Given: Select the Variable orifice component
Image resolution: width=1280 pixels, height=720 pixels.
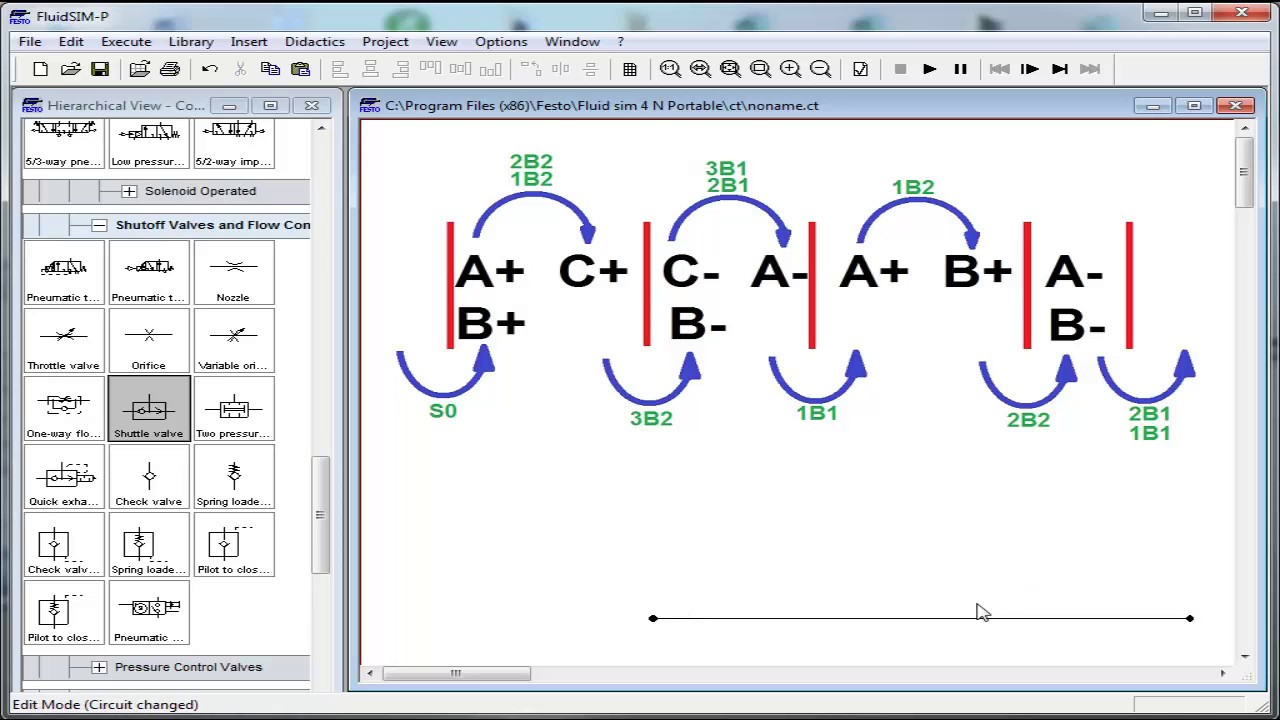Looking at the screenshot, I should coord(233,341).
